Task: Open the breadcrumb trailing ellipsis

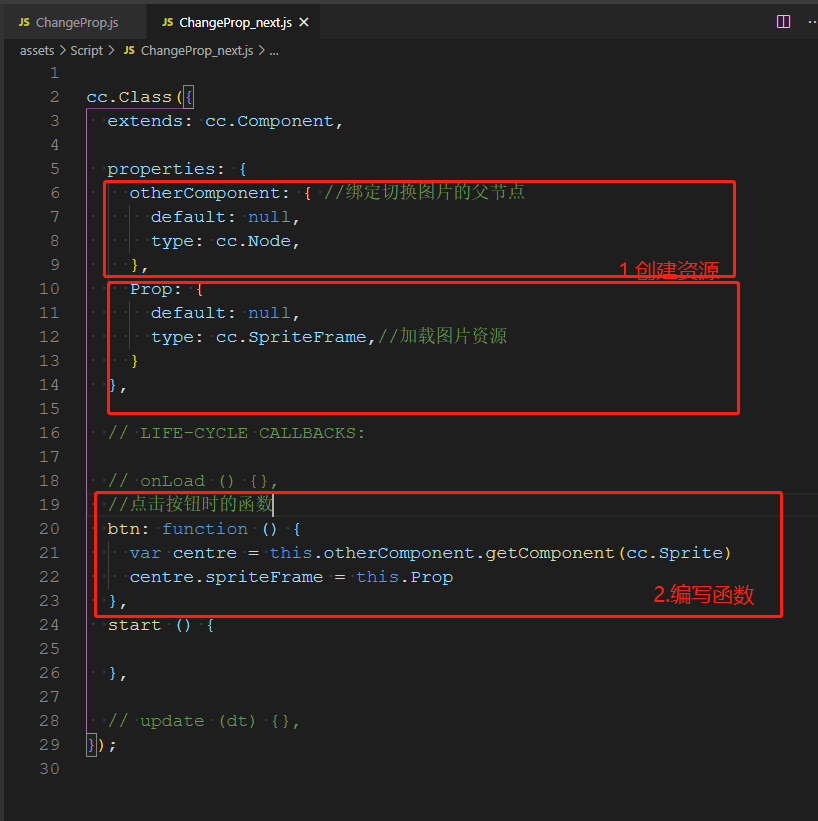Action: [274, 51]
